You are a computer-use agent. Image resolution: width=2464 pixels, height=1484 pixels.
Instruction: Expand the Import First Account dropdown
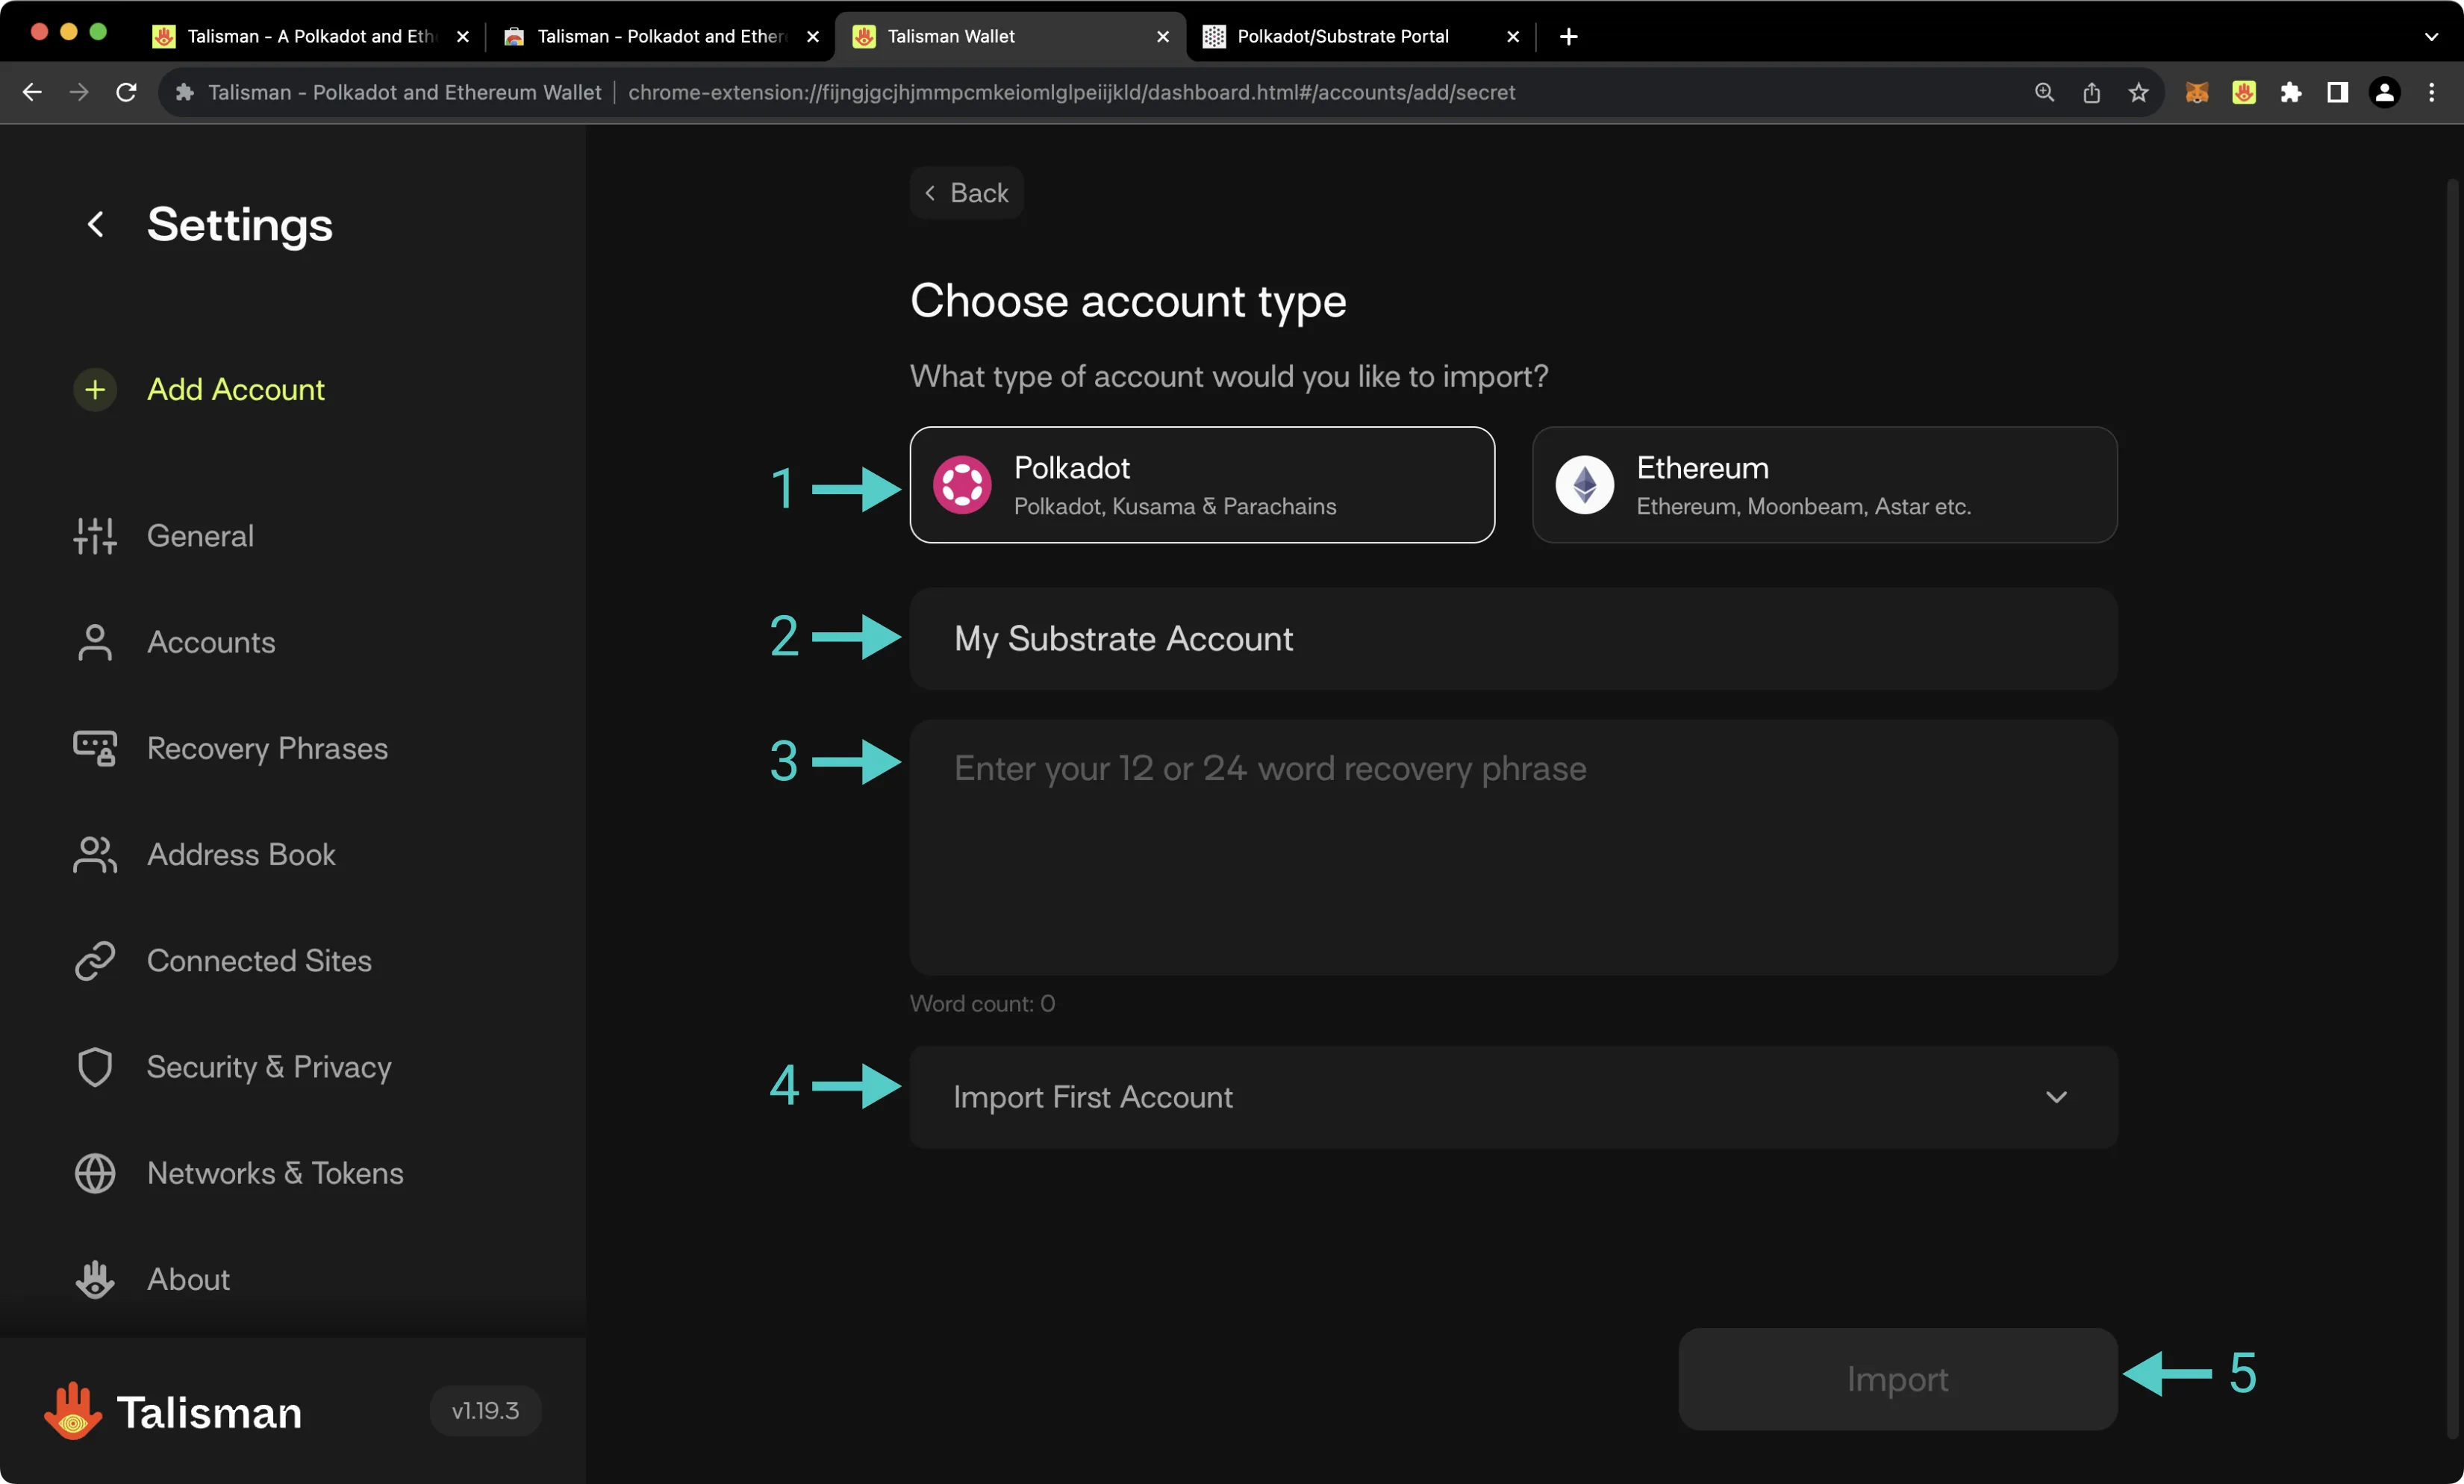(1513, 1097)
